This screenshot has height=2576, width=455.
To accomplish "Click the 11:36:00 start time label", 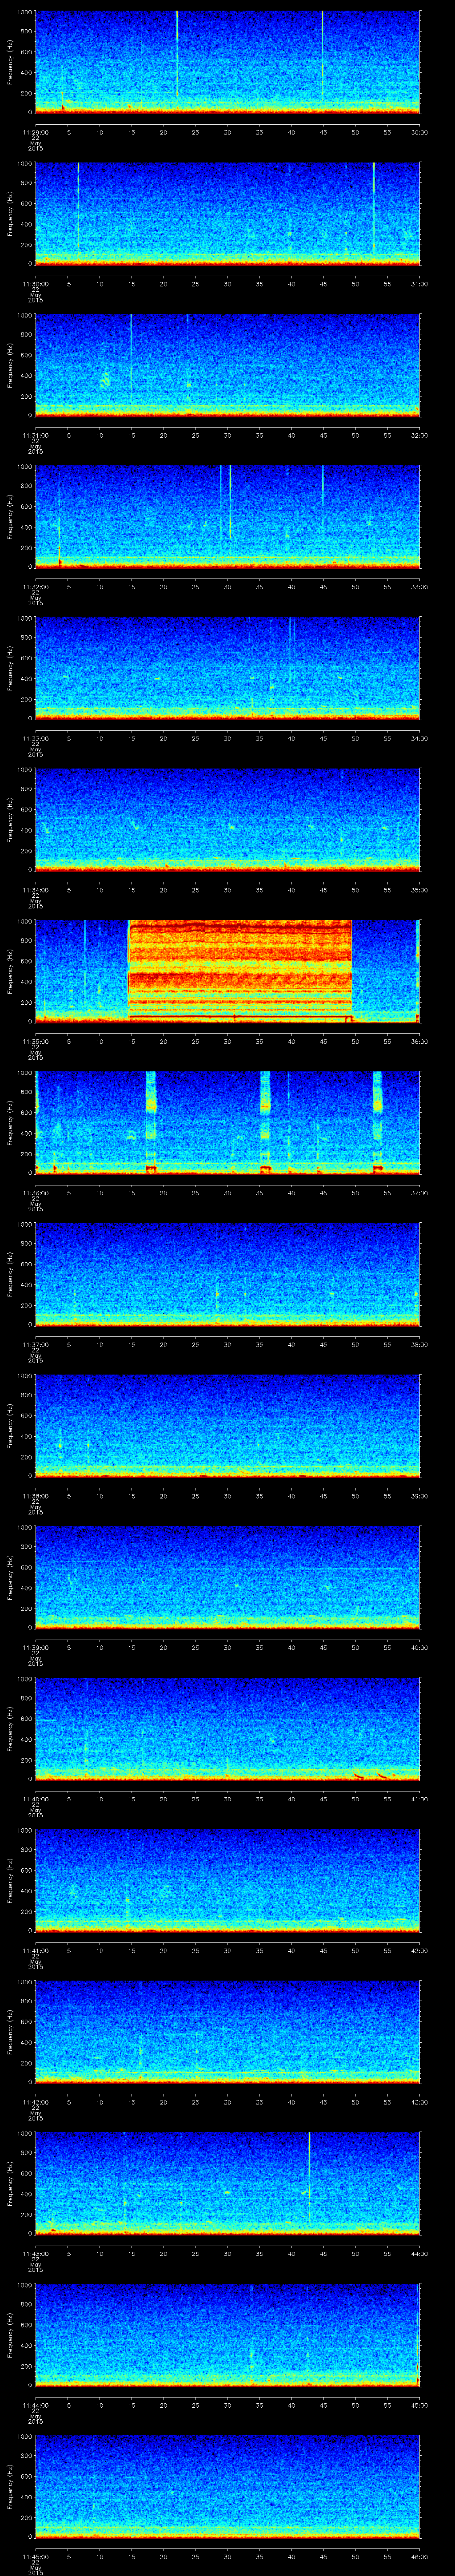I will point(35,1193).
